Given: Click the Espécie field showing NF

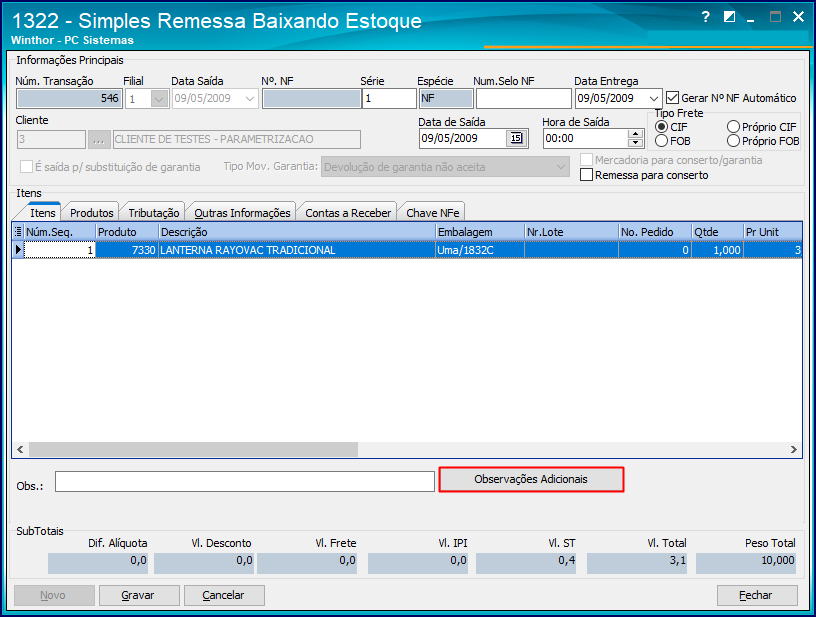Looking at the screenshot, I should point(446,98).
